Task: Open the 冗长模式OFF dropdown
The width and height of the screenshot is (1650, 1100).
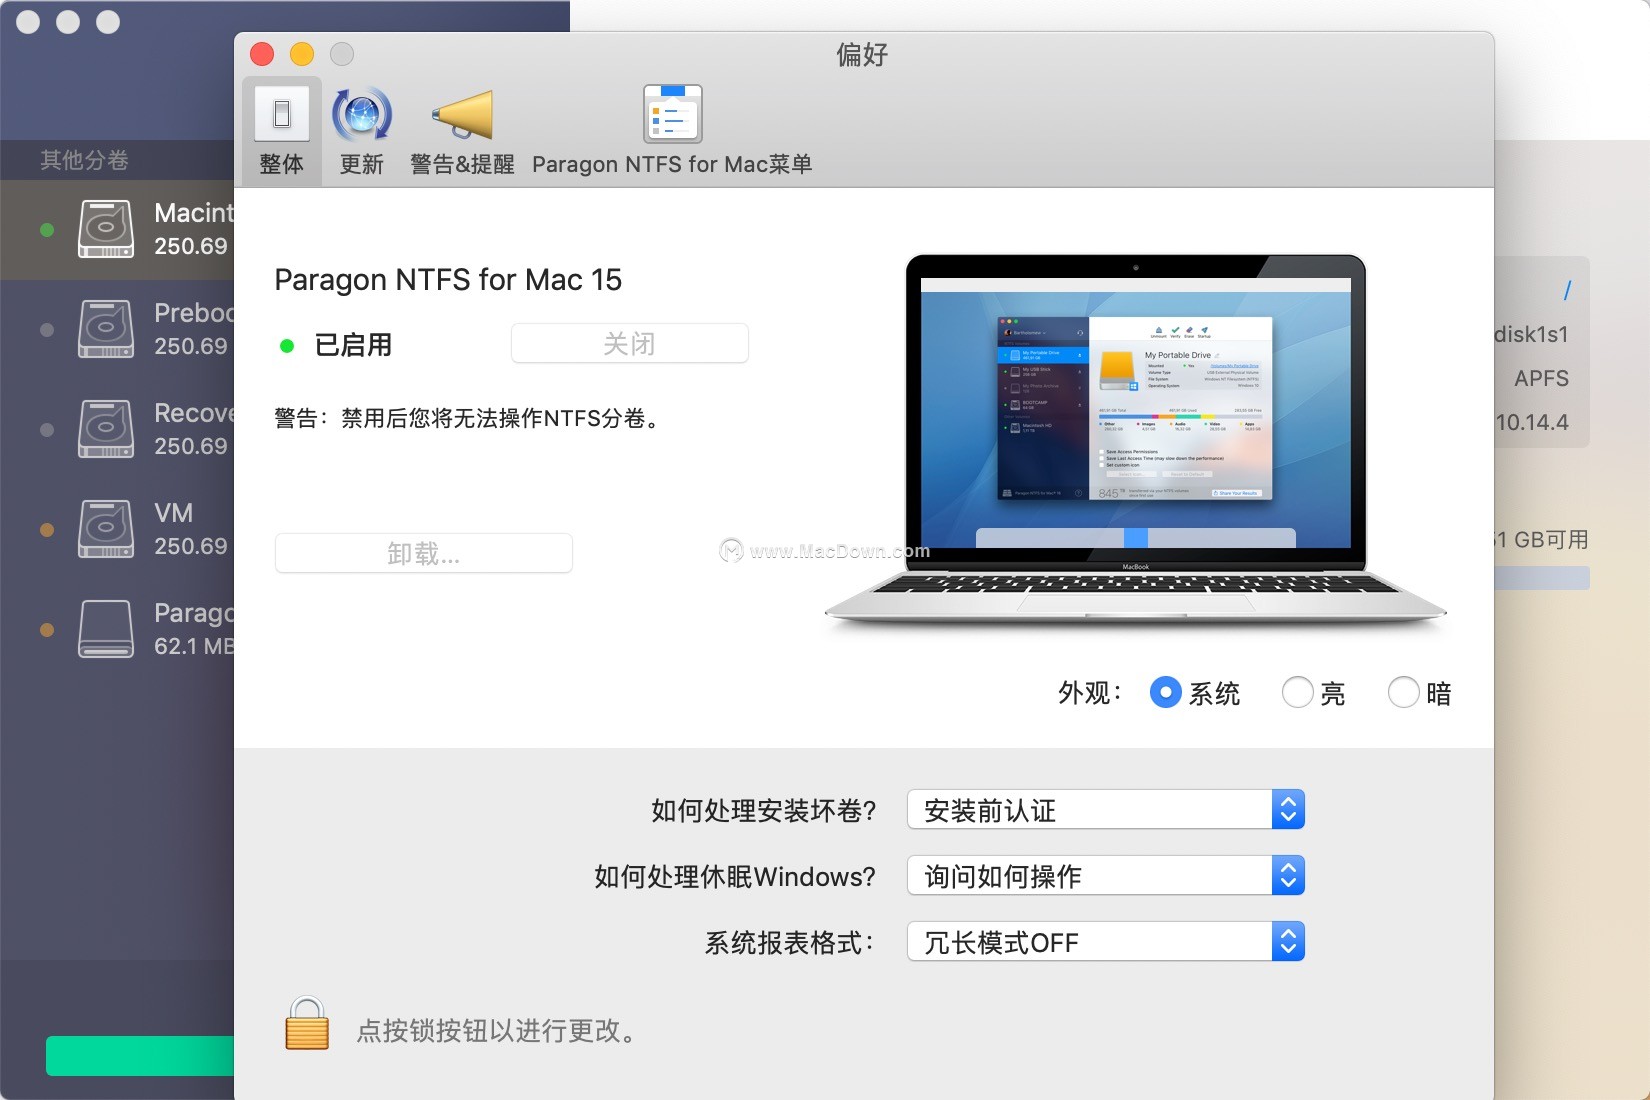Action: [x=1106, y=941]
